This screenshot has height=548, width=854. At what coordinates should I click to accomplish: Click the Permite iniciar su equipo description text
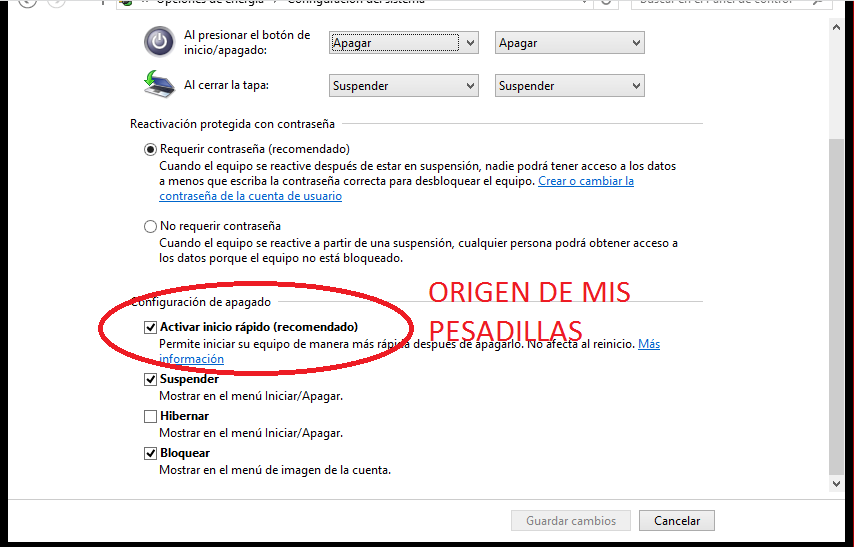397,344
